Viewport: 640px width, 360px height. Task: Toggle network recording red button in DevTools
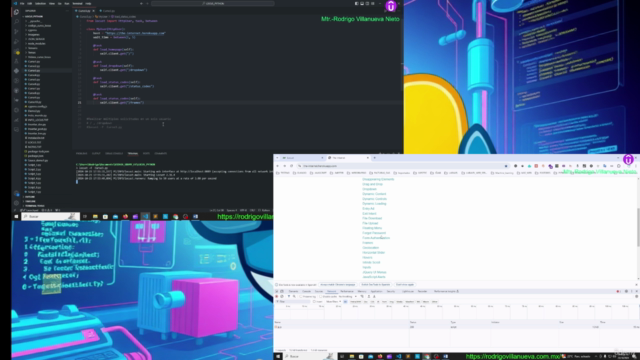tap(277, 297)
